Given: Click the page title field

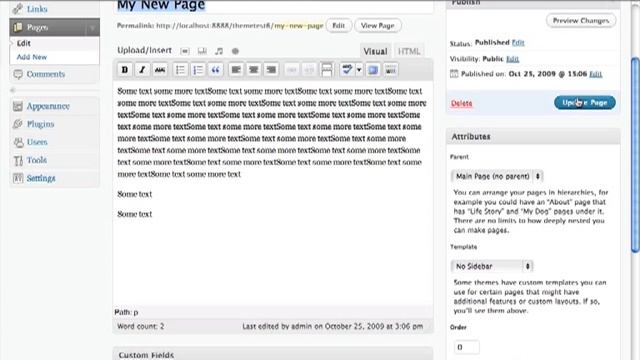Looking at the screenshot, I should [x=273, y=6].
